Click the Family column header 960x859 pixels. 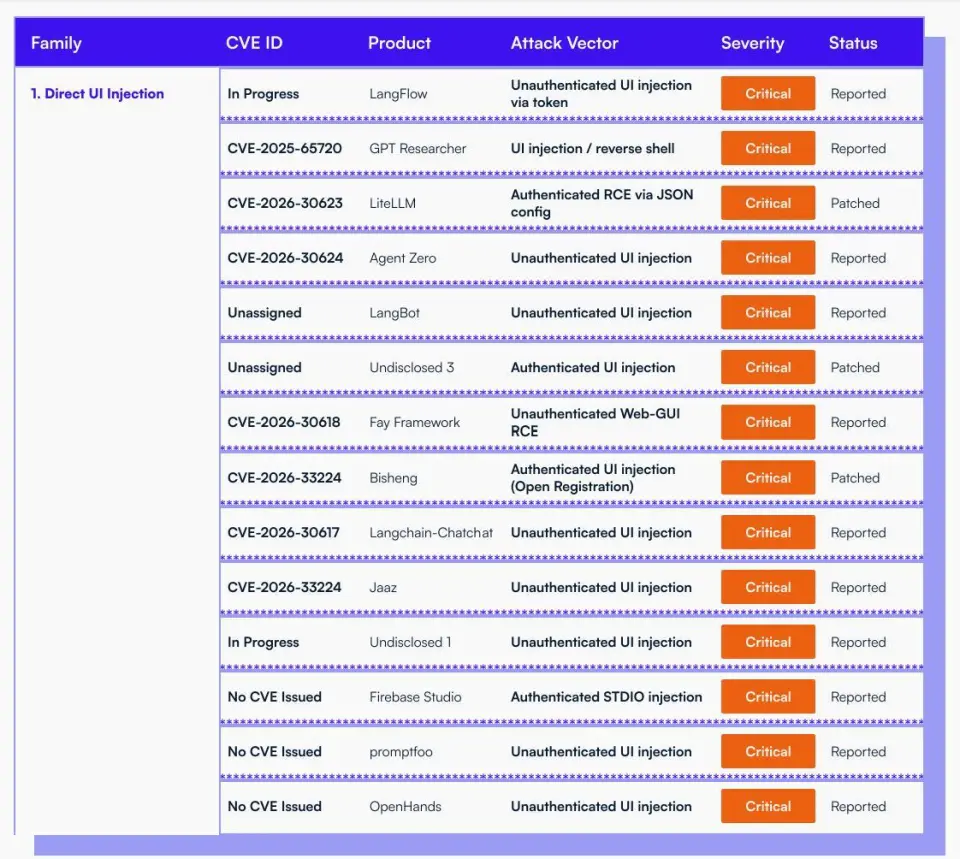pos(56,43)
